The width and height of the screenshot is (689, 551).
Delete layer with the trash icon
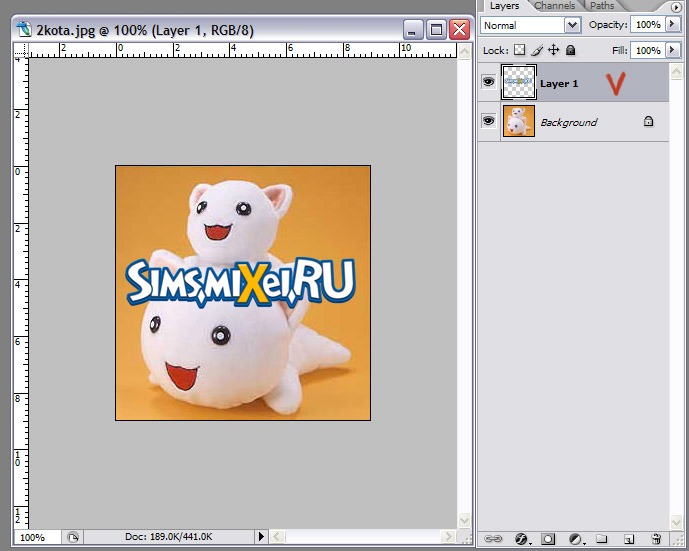click(656, 539)
